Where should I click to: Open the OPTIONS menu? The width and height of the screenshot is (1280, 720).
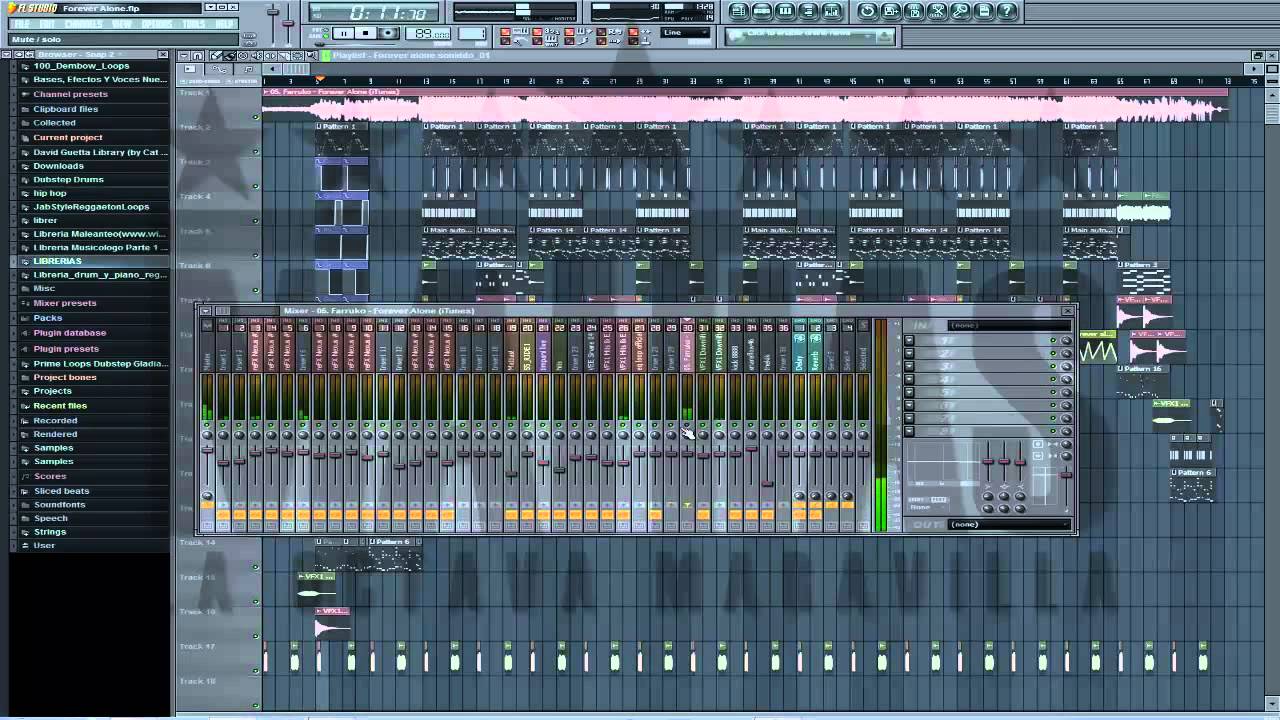tap(157, 24)
